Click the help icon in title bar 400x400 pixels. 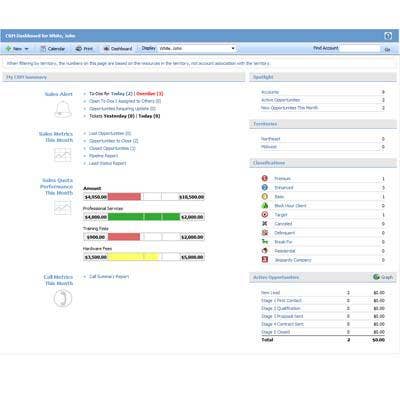pyautogui.click(x=388, y=36)
